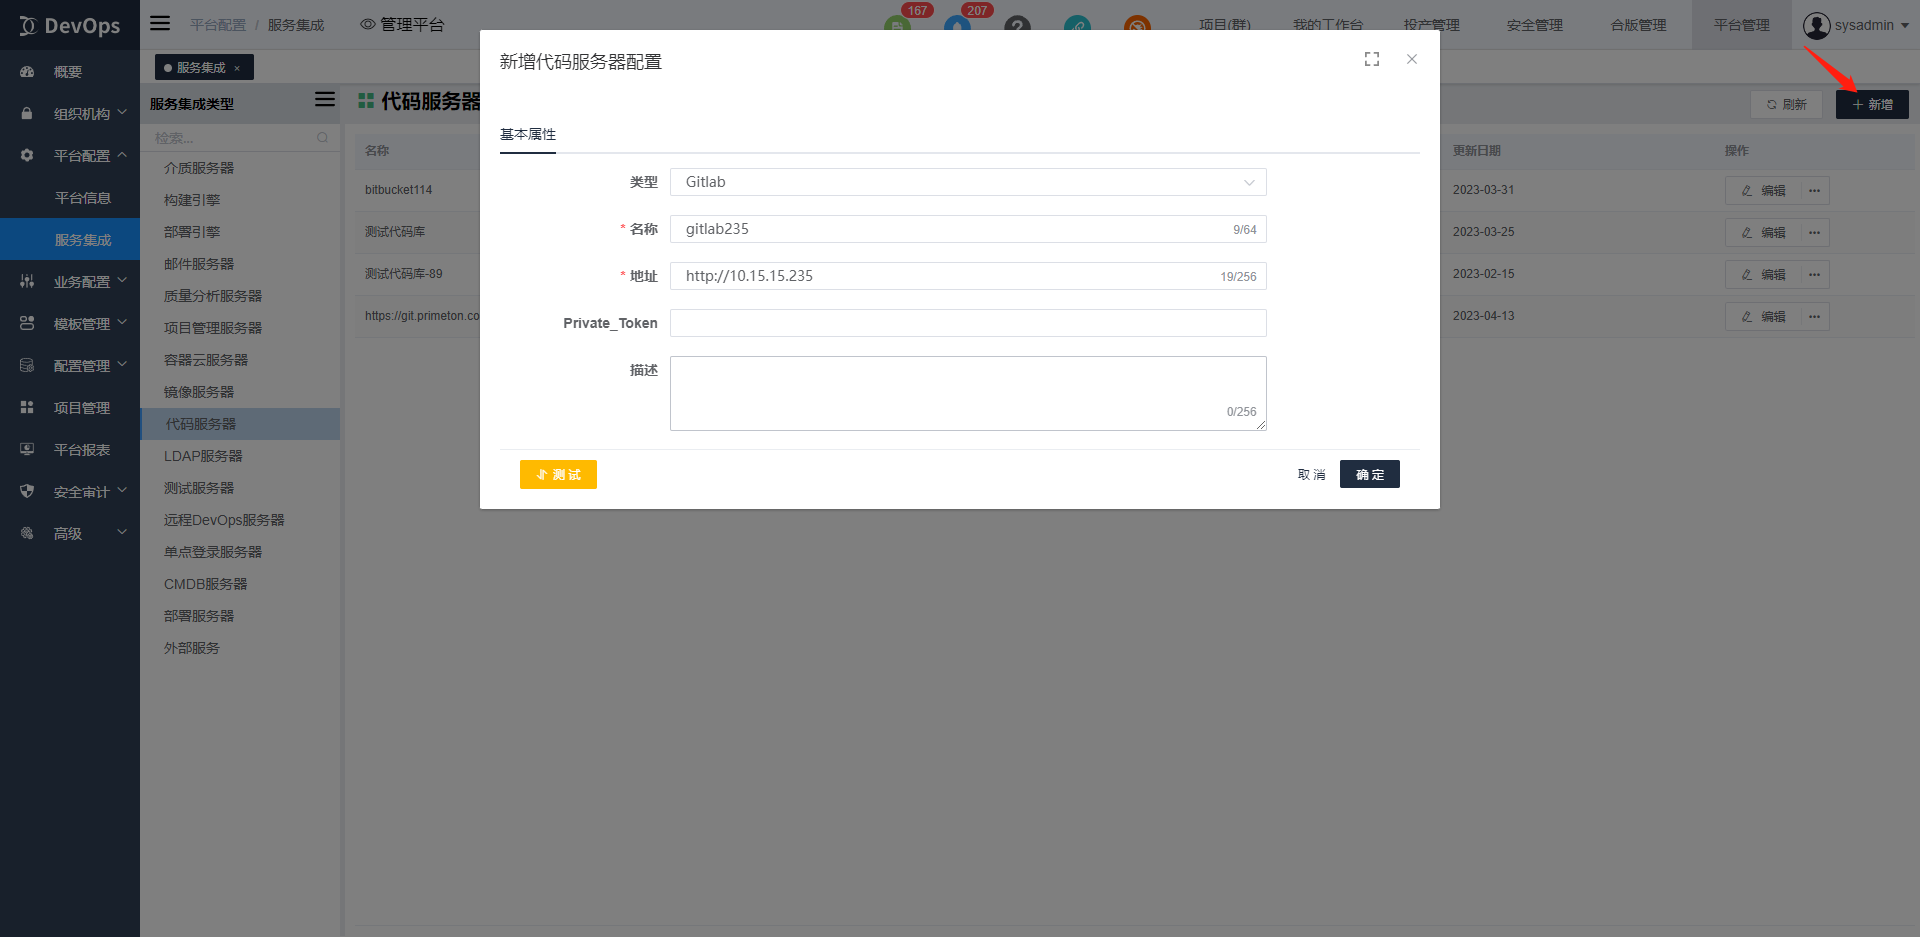This screenshot has width=1920, height=937.
Task: Open 平台信息 in the sidebar
Action: [x=83, y=198]
